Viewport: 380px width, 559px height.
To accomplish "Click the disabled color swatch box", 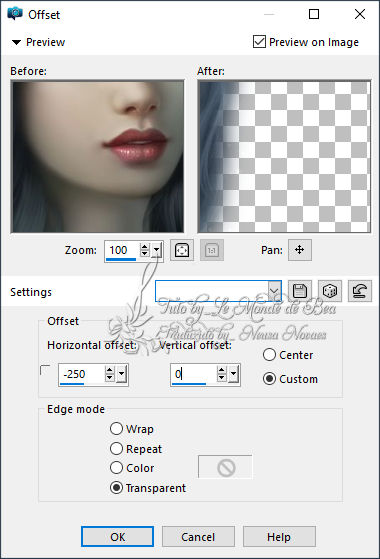I will point(225,467).
